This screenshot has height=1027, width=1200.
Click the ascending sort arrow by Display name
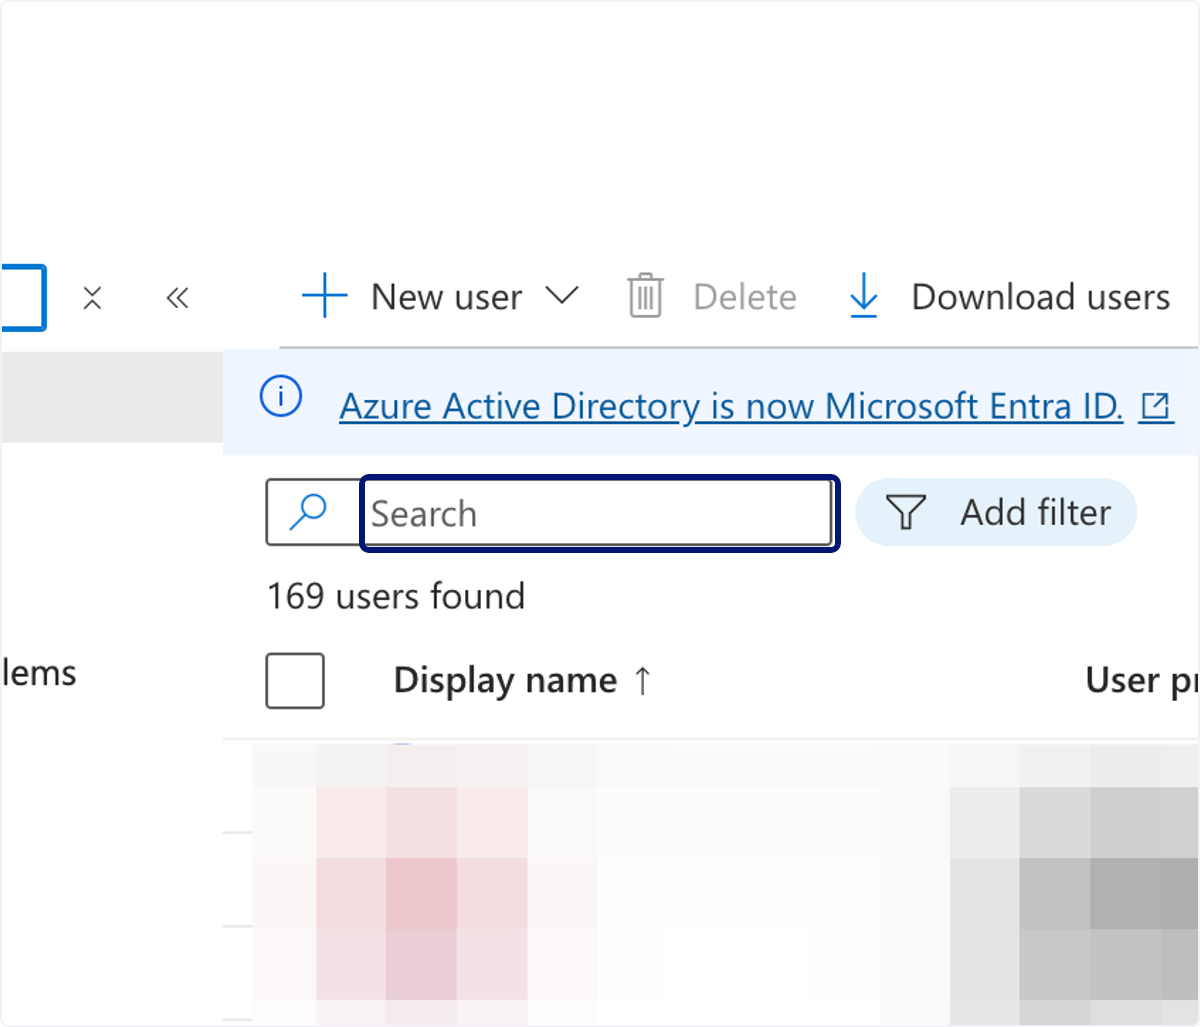click(643, 681)
